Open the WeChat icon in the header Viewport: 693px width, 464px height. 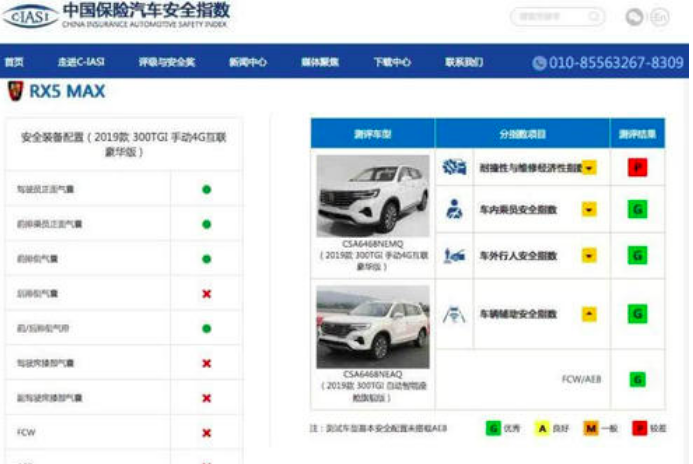[634, 17]
